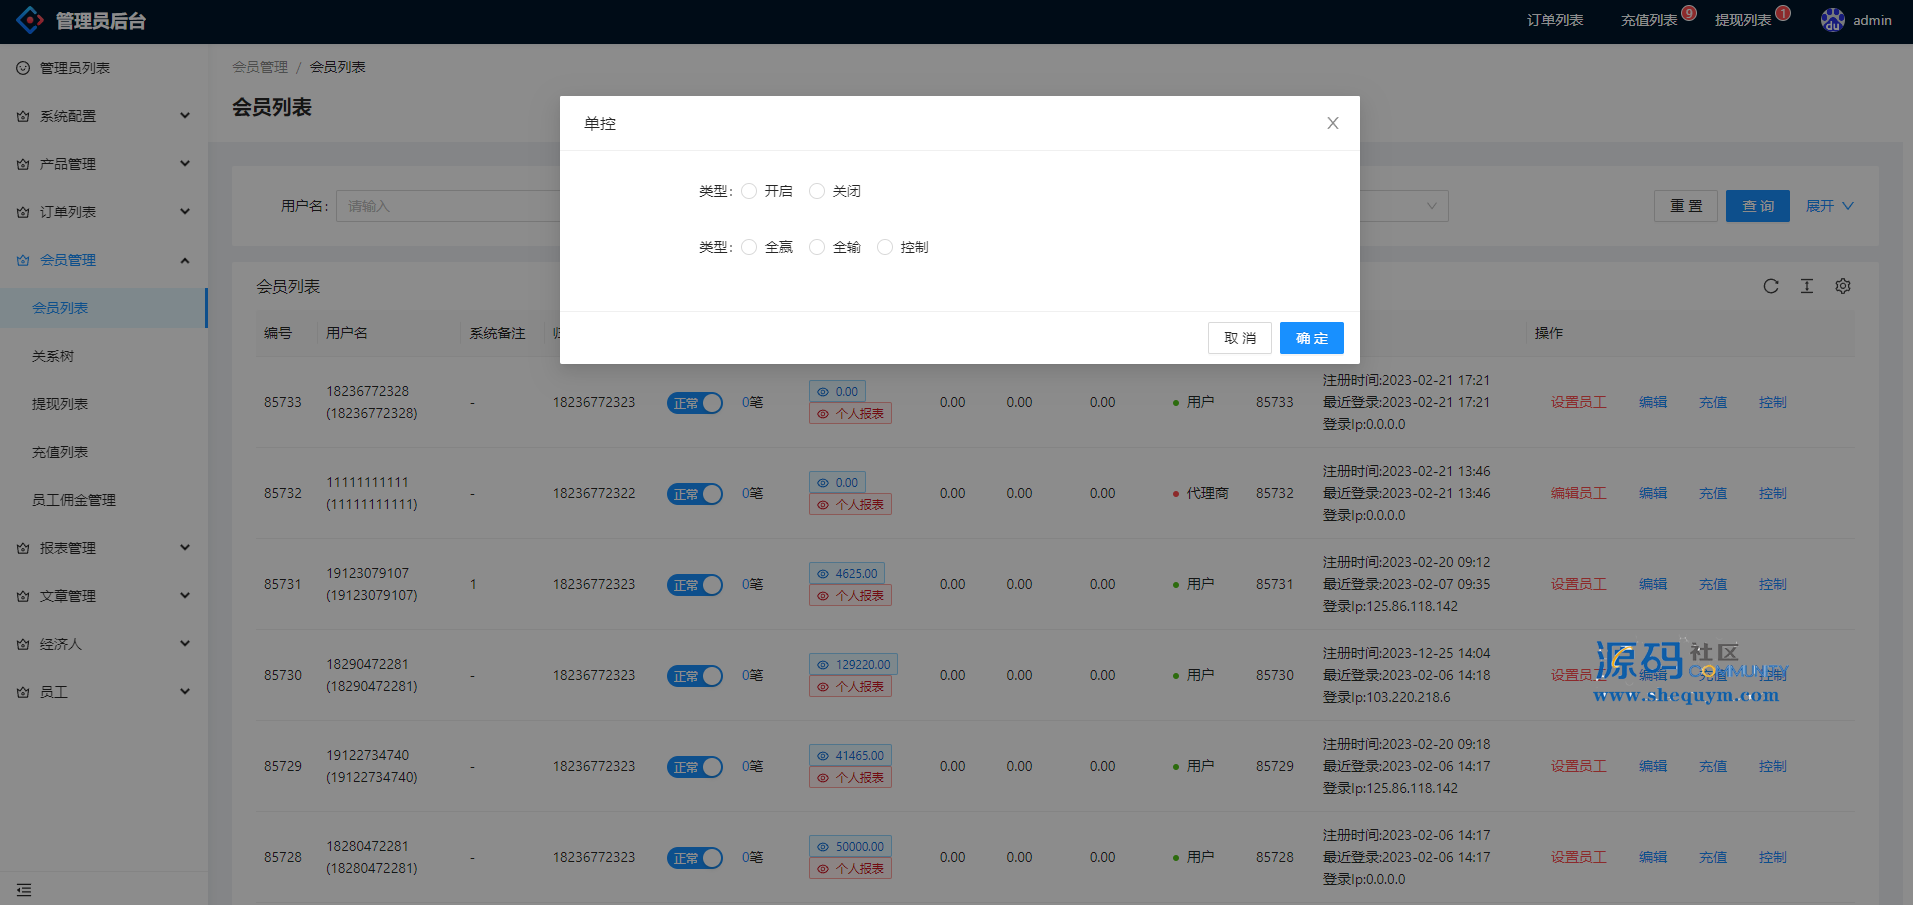Expand 产品管理 sidebar chevron
This screenshot has width=1913, height=905.
tap(185, 164)
